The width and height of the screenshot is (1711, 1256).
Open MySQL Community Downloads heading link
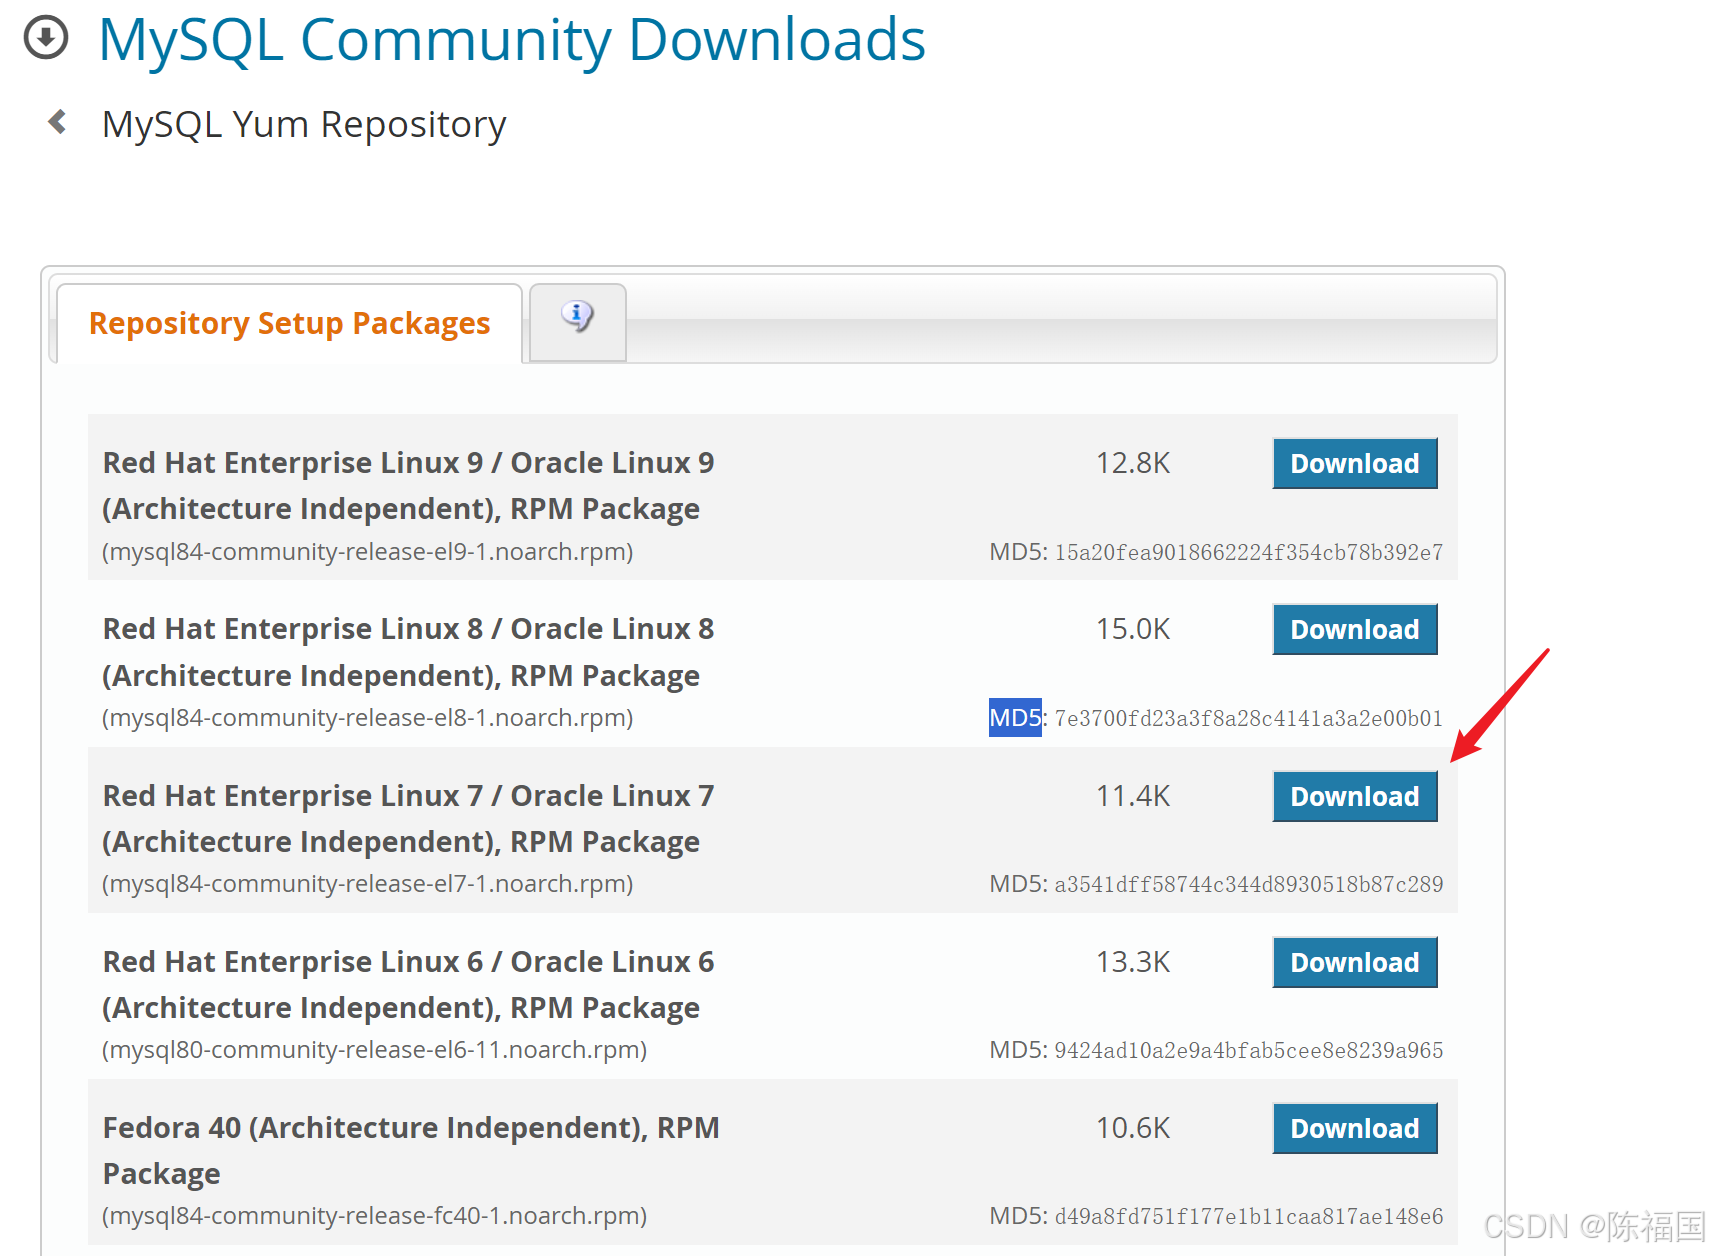512,40
